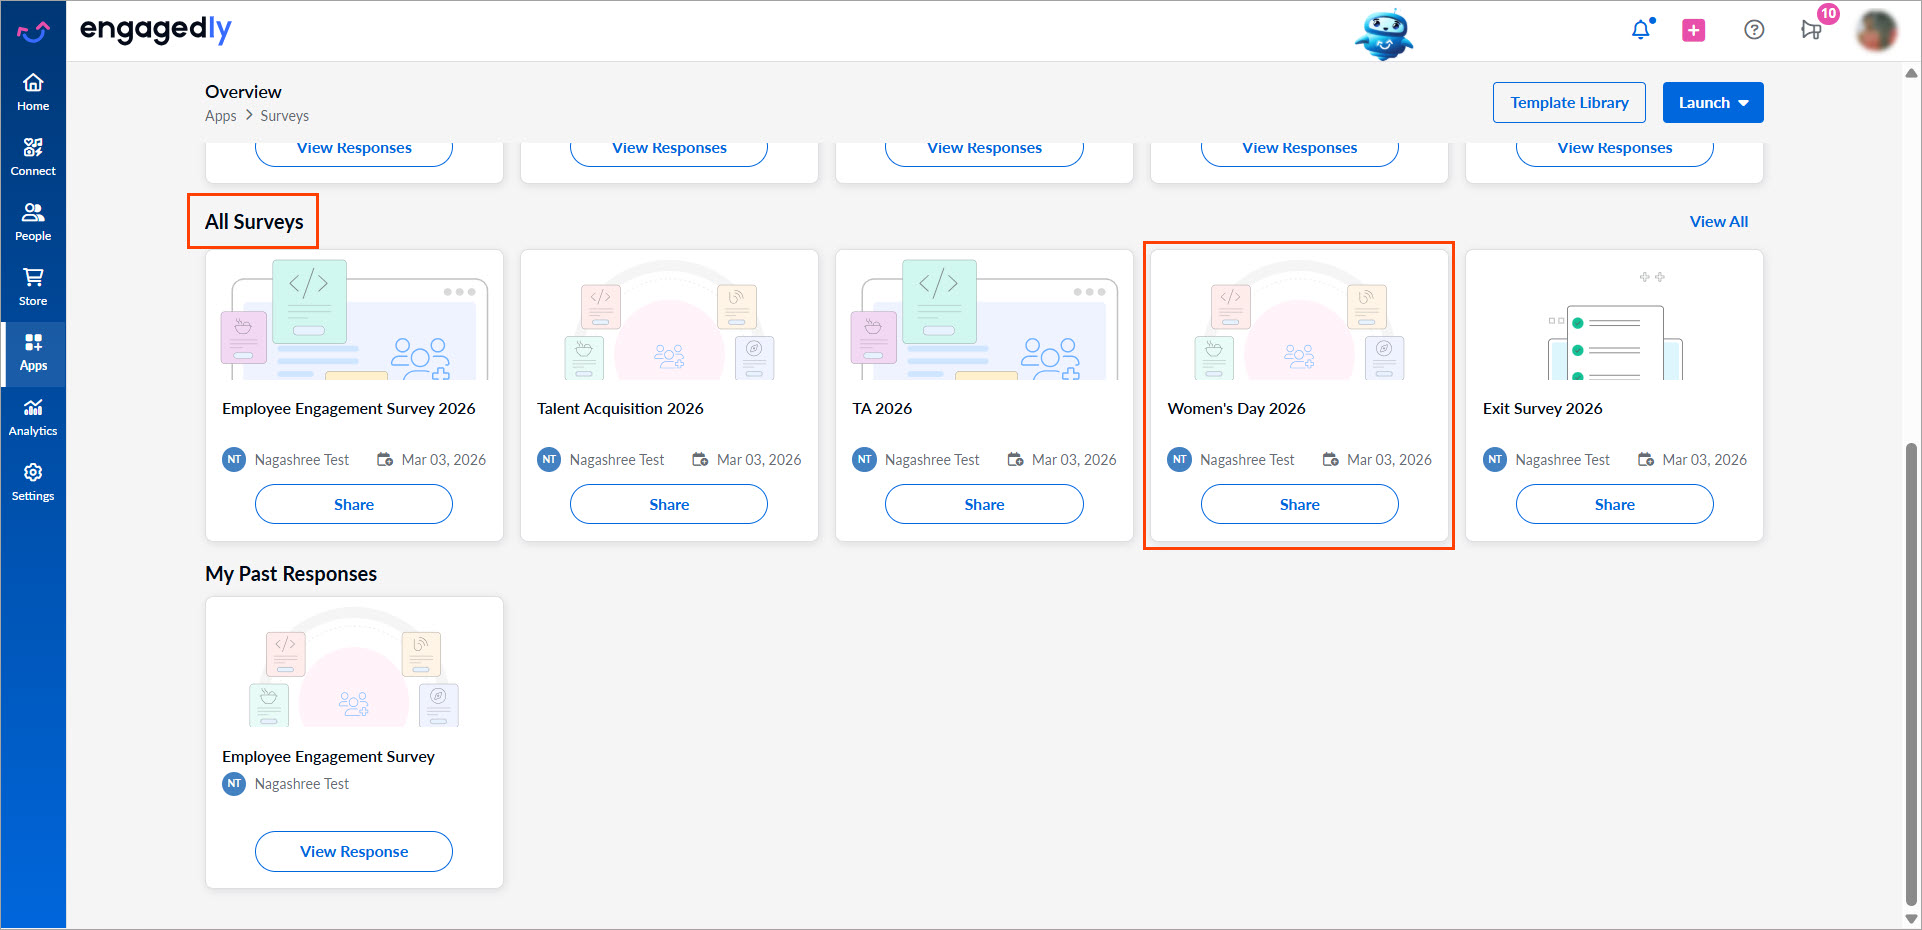Open the user profile avatar
The width and height of the screenshot is (1922, 930).
click(x=1877, y=30)
